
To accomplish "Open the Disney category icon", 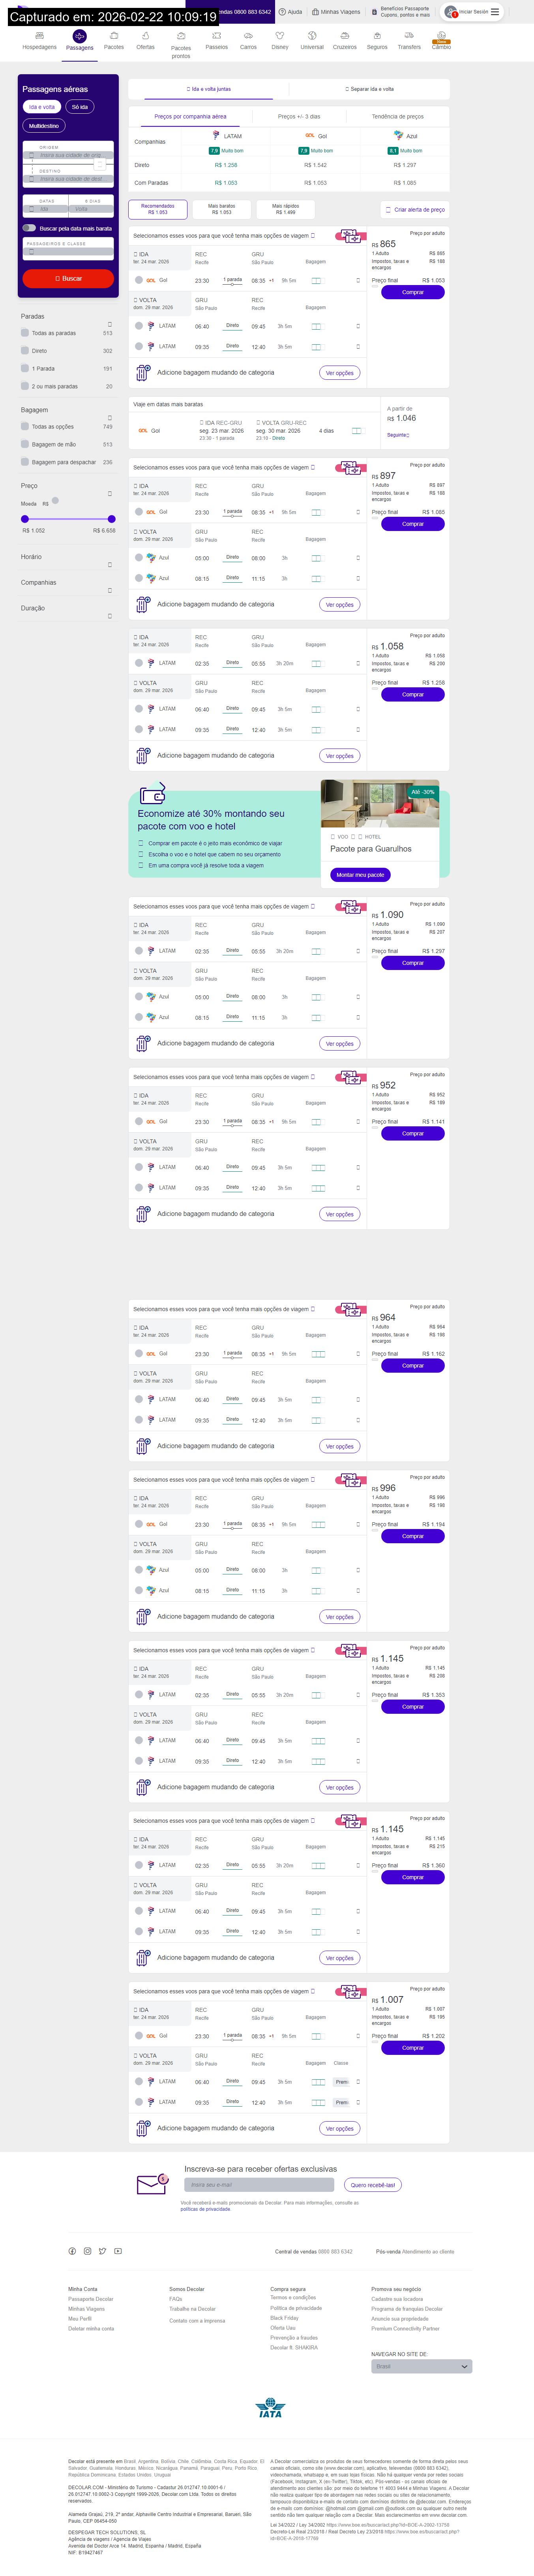I will coord(280,36).
